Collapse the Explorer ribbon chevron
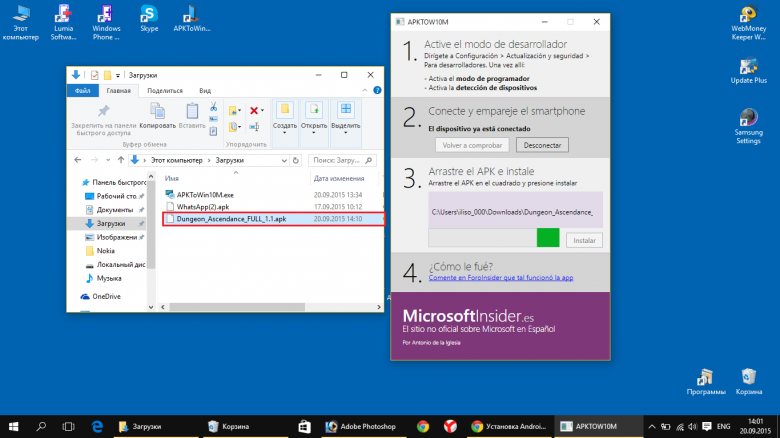This screenshot has height=438, width=780. [x=365, y=90]
